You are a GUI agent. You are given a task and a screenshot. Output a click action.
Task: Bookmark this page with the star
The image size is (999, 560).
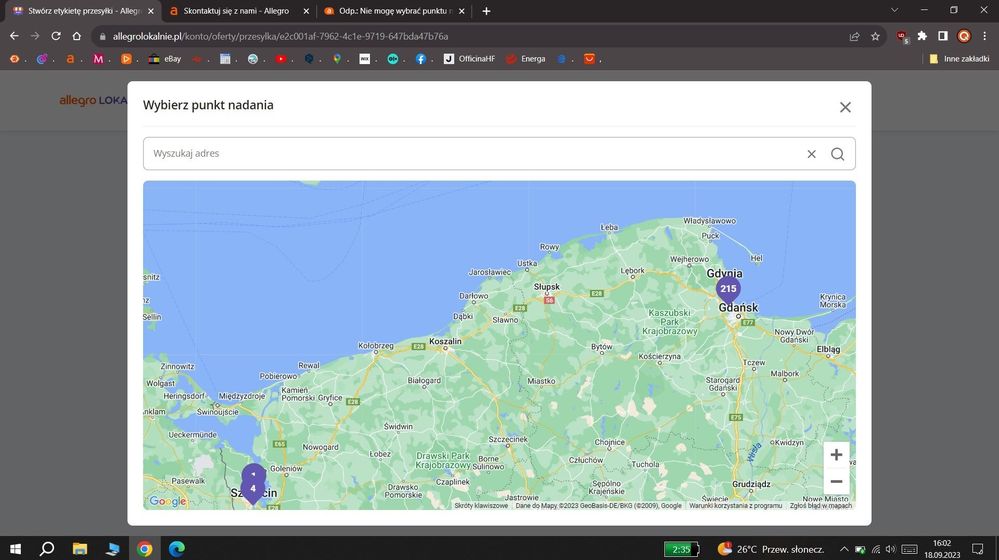tap(875, 36)
